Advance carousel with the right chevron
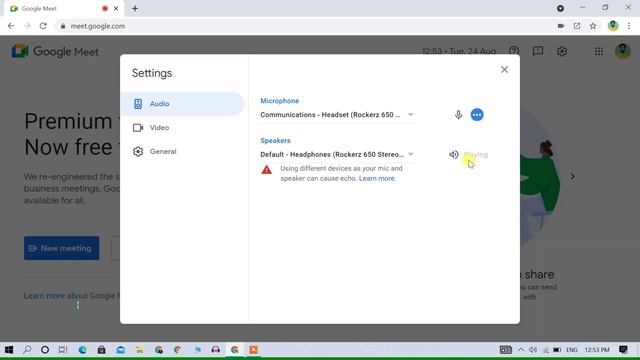This screenshot has width=640, height=360. [573, 176]
